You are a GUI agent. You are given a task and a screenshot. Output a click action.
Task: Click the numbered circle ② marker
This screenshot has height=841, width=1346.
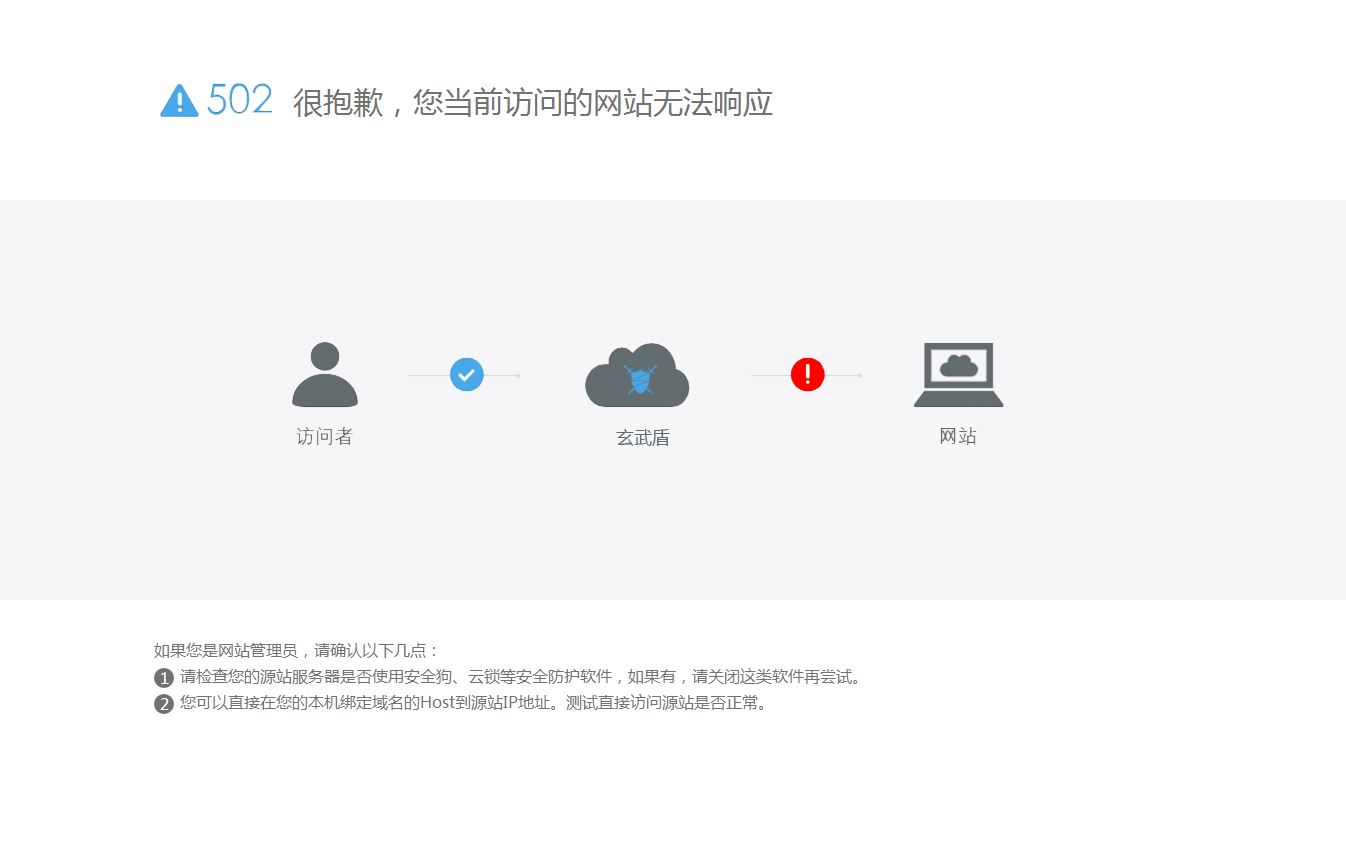coord(163,703)
